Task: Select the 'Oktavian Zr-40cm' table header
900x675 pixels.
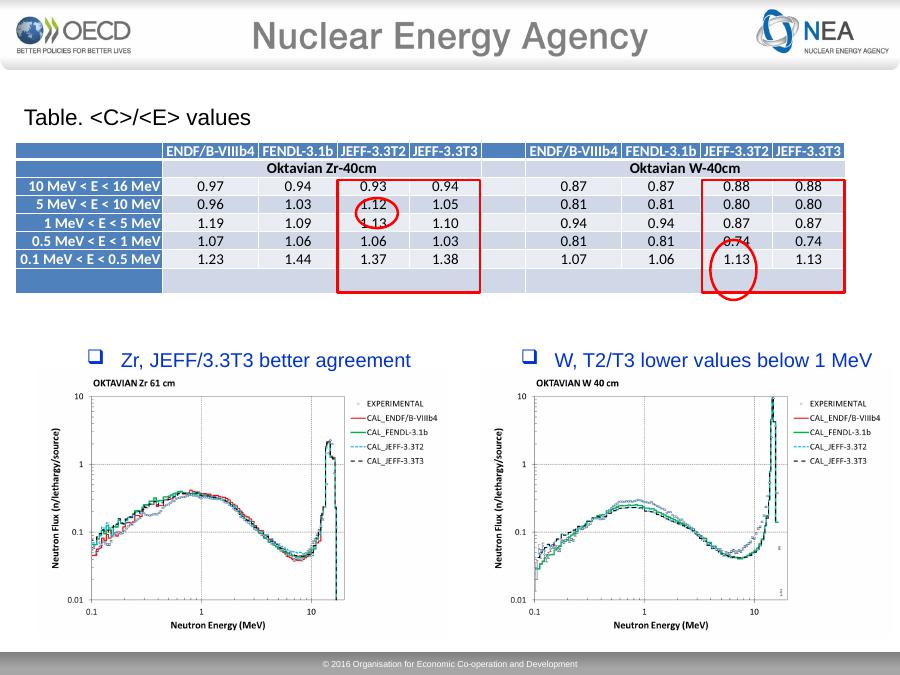Action: pos(322,168)
